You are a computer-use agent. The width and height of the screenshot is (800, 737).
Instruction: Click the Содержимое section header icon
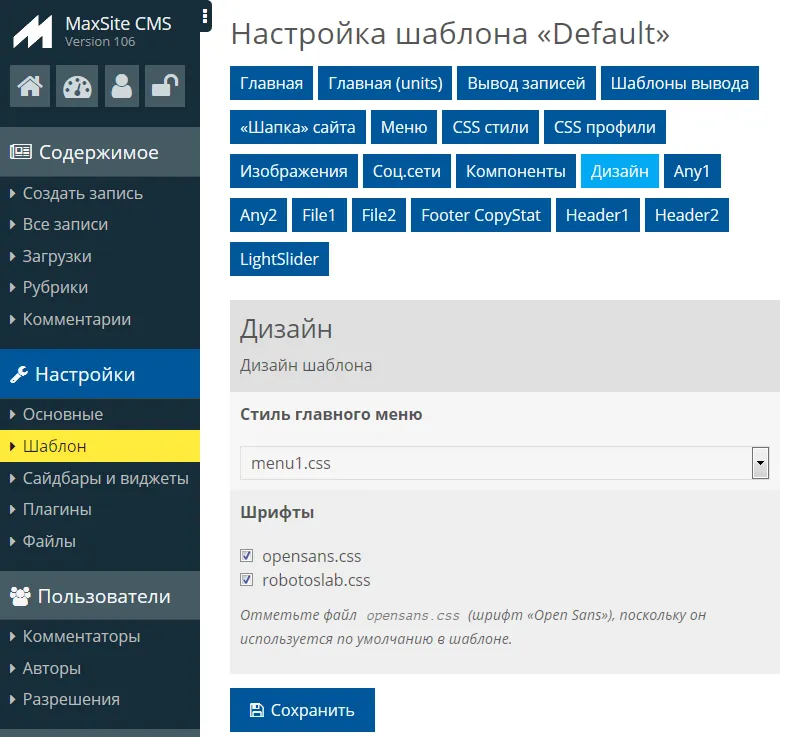click(x=21, y=153)
